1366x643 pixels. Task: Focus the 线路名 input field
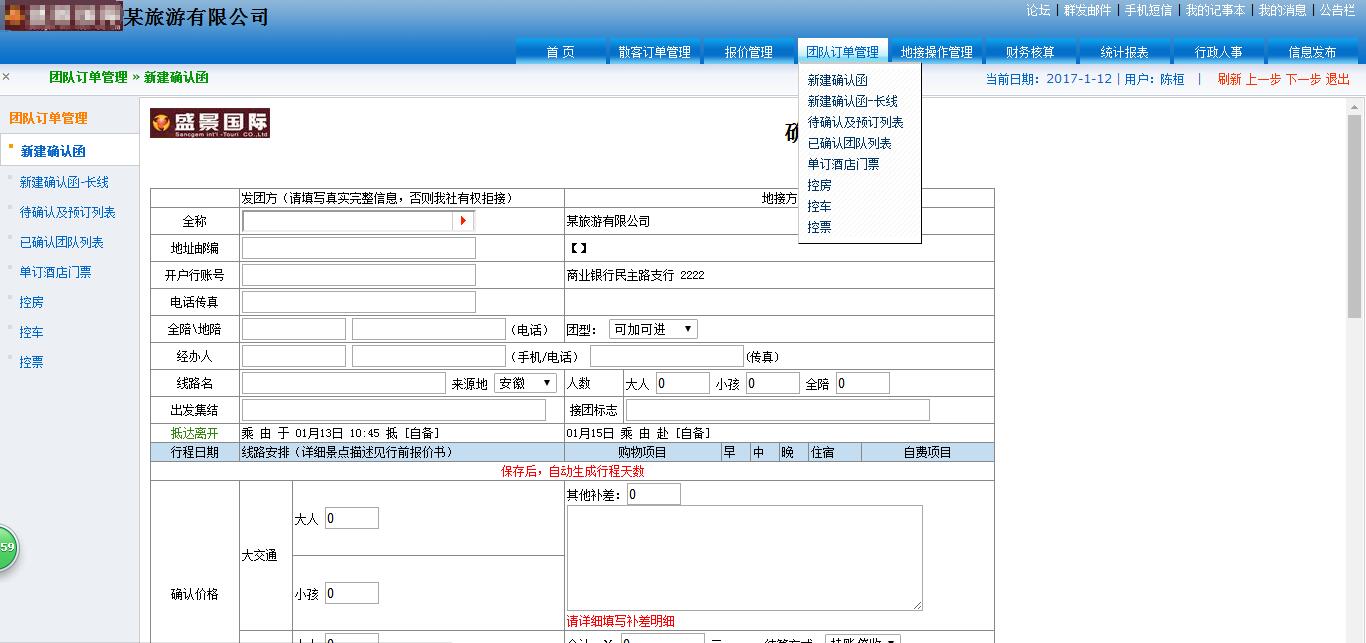[x=344, y=383]
